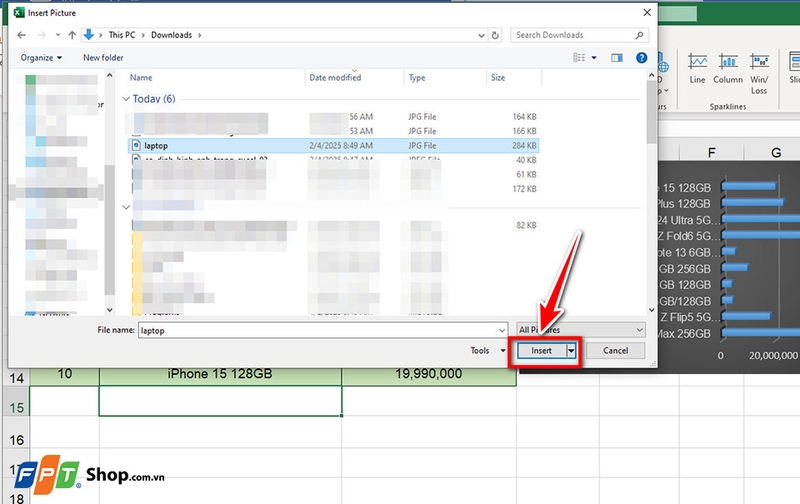Click the Insert button
Viewport: 800px width, 504px height.
click(541, 351)
